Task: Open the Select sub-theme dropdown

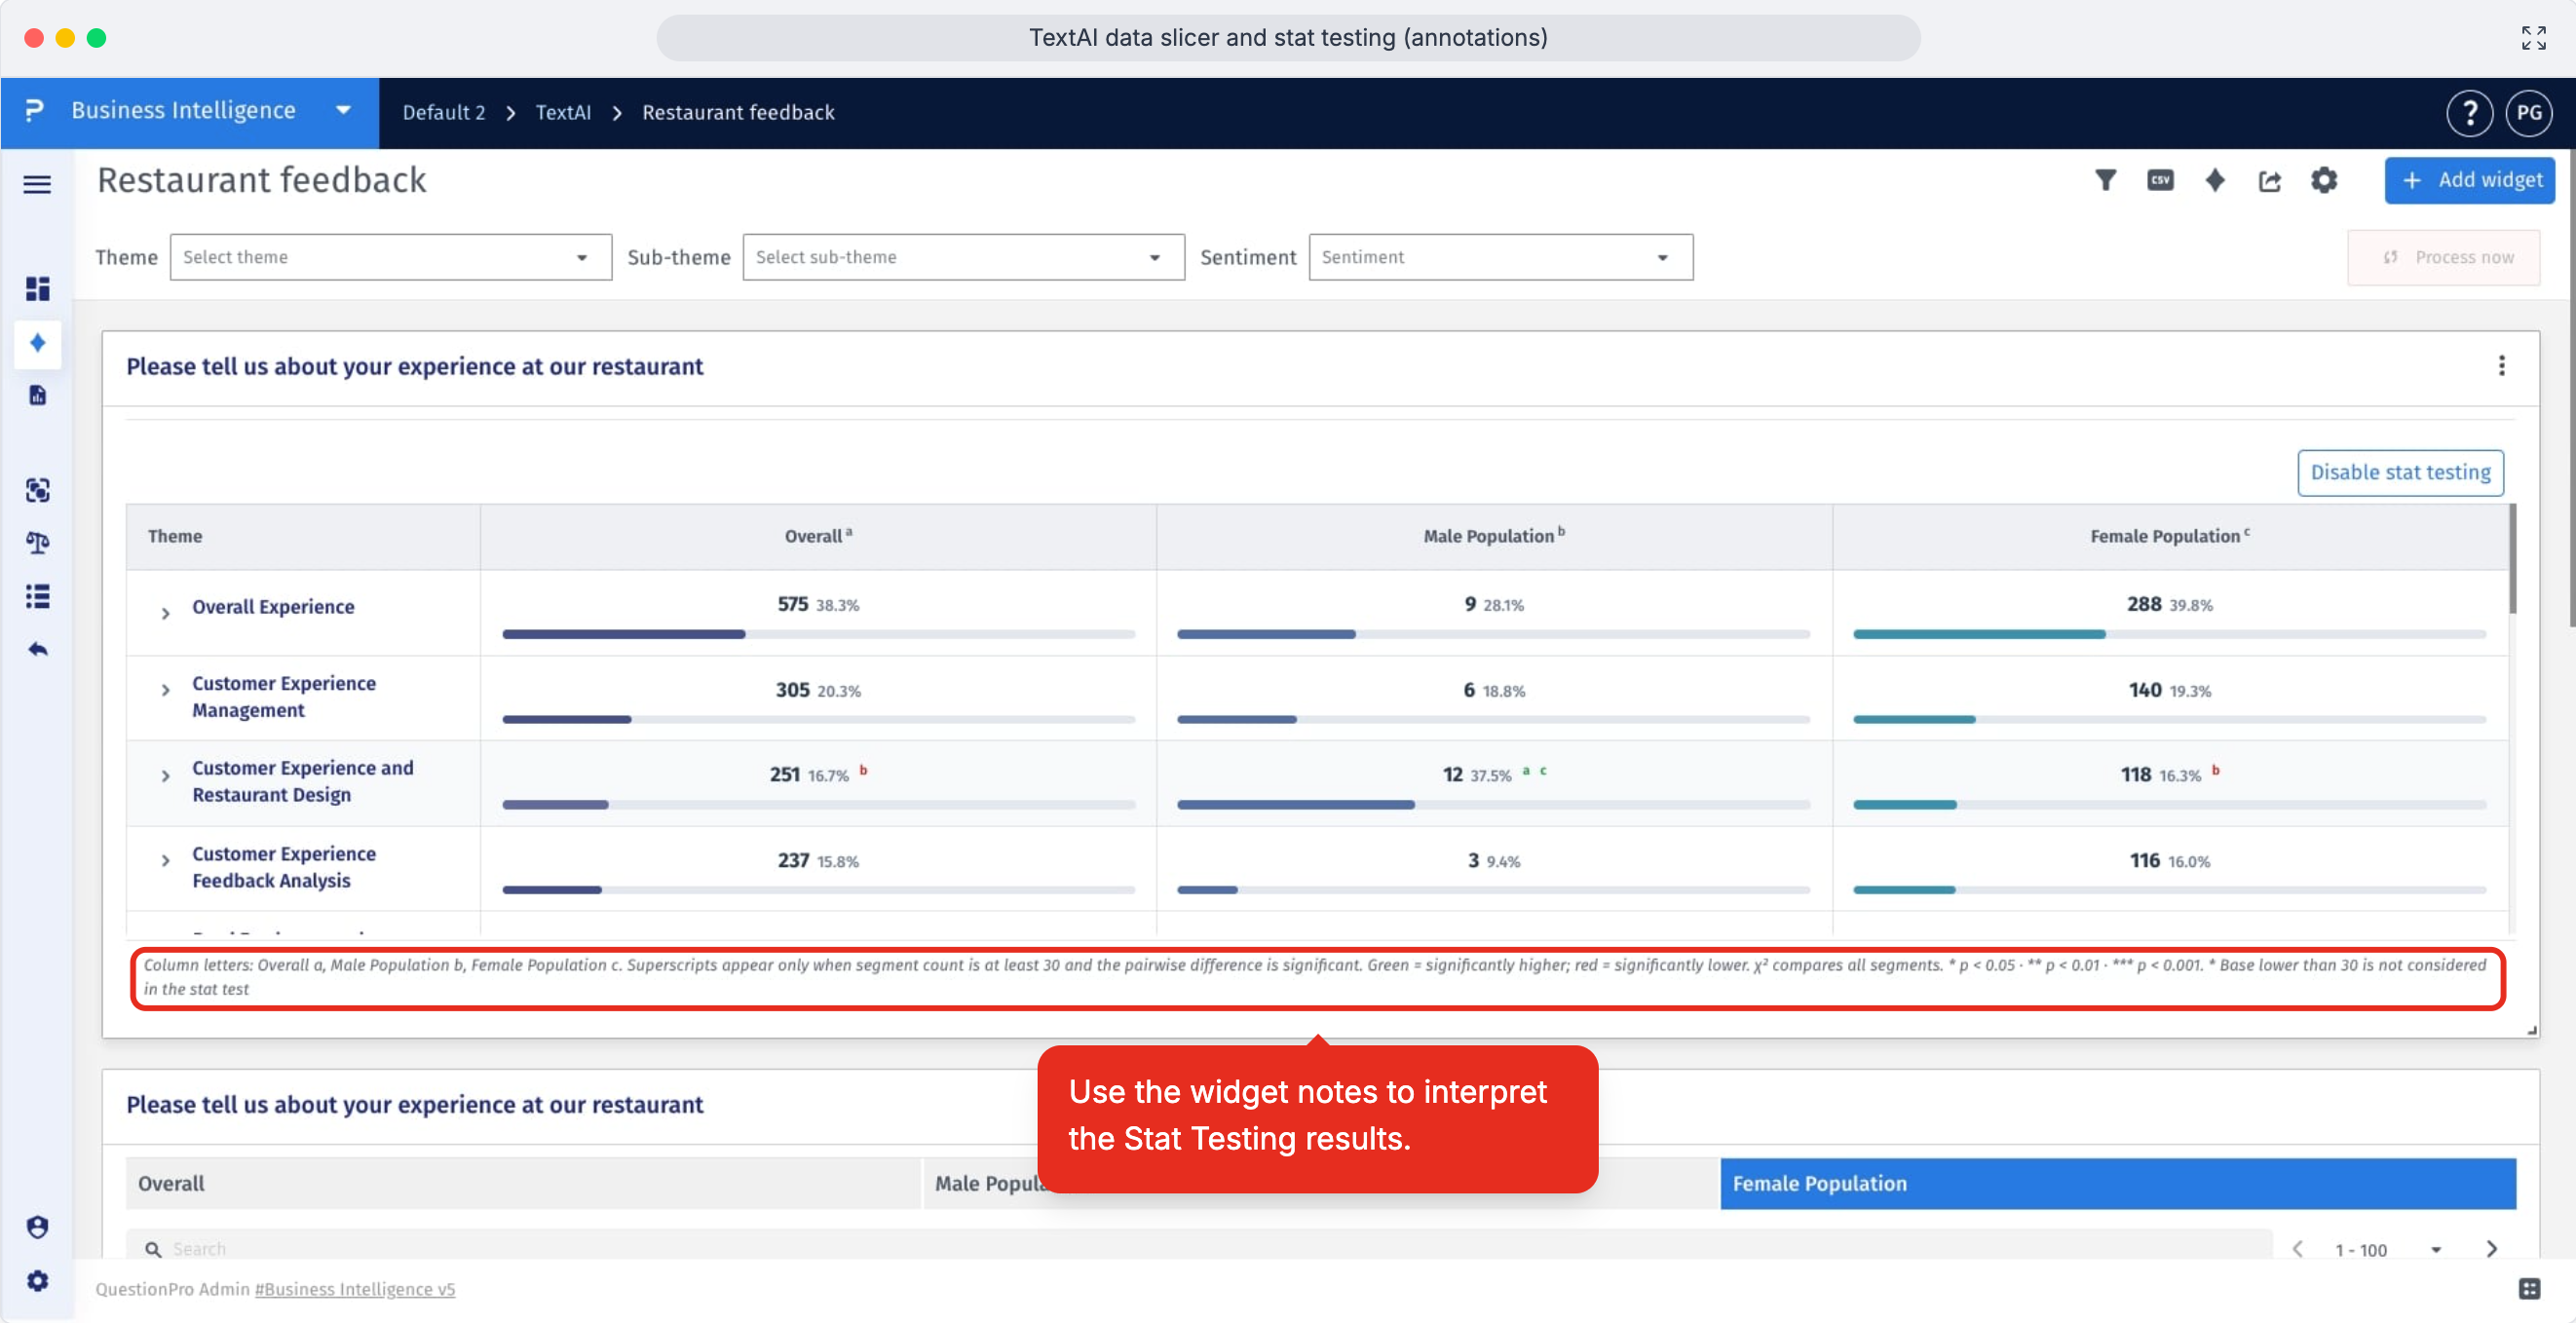Action: coord(963,257)
